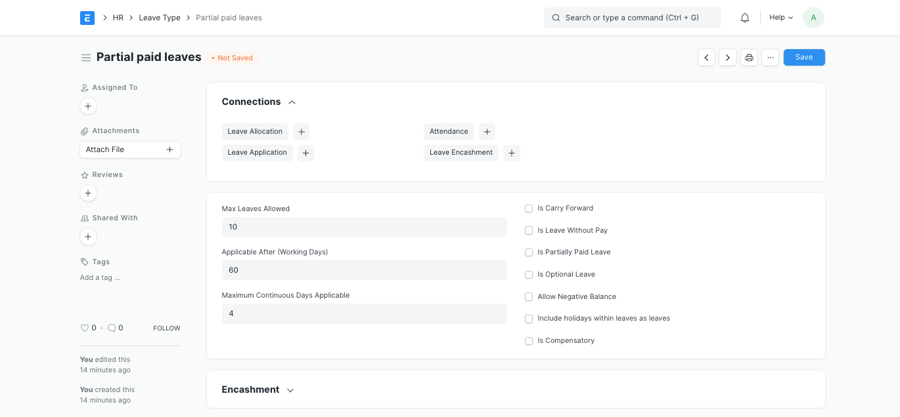This screenshot has height=417, width=900.
Task: Go to next document arrow
Action: pyautogui.click(x=727, y=58)
